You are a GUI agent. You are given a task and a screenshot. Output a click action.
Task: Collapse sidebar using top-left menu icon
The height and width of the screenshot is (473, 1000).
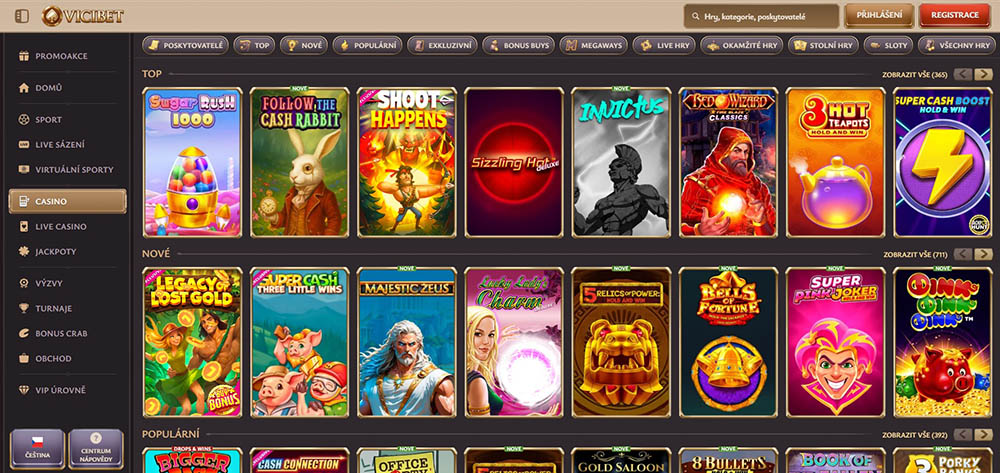pos(22,16)
